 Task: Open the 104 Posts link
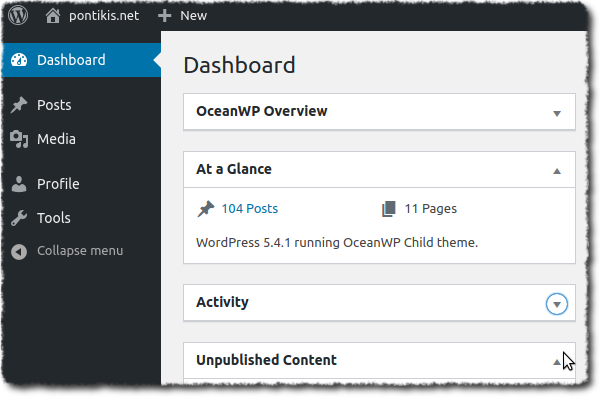pos(249,209)
